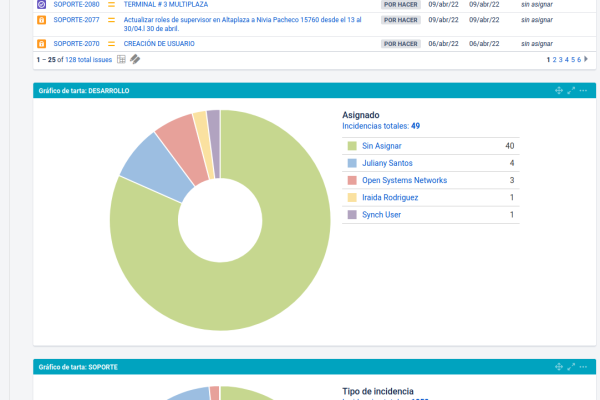Image resolution: width=600 pixels, height=400 pixels.
Task: Select Open Systems Networks in the legend
Action: click(x=404, y=180)
